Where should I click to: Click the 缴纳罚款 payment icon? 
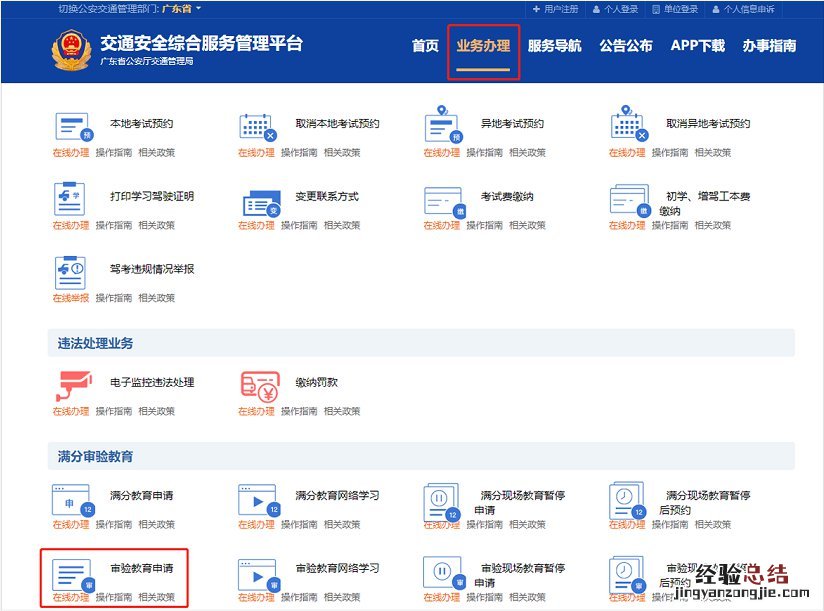pos(258,385)
